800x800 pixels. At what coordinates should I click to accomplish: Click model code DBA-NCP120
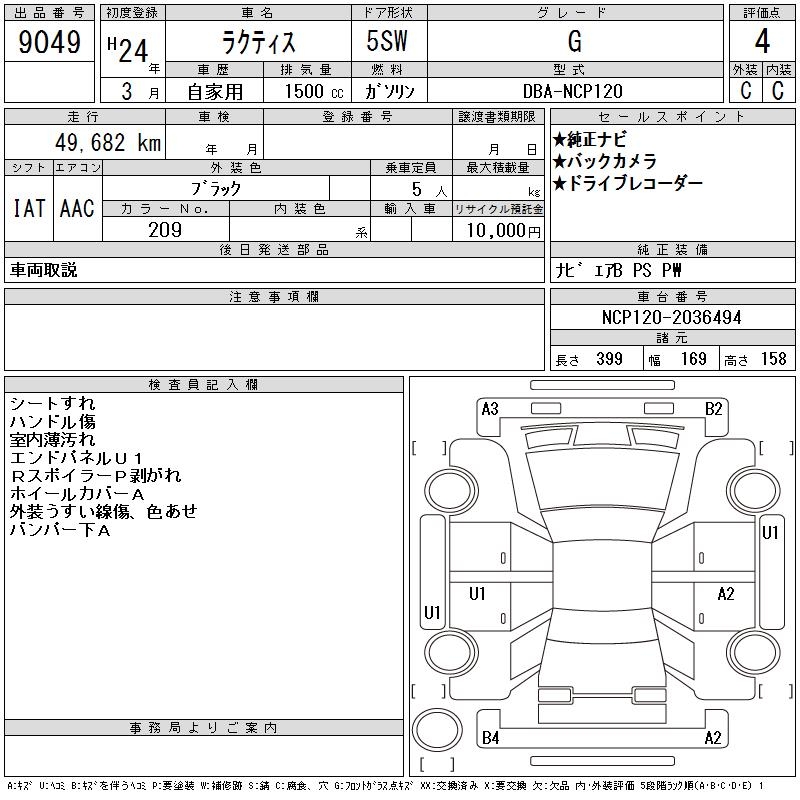[x=573, y=91]
